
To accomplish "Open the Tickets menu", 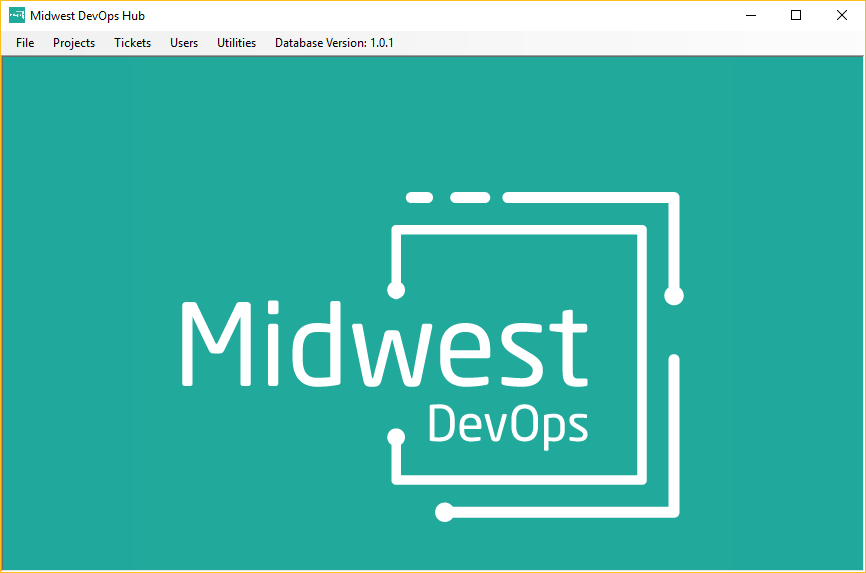I will (x=132, y=43).
